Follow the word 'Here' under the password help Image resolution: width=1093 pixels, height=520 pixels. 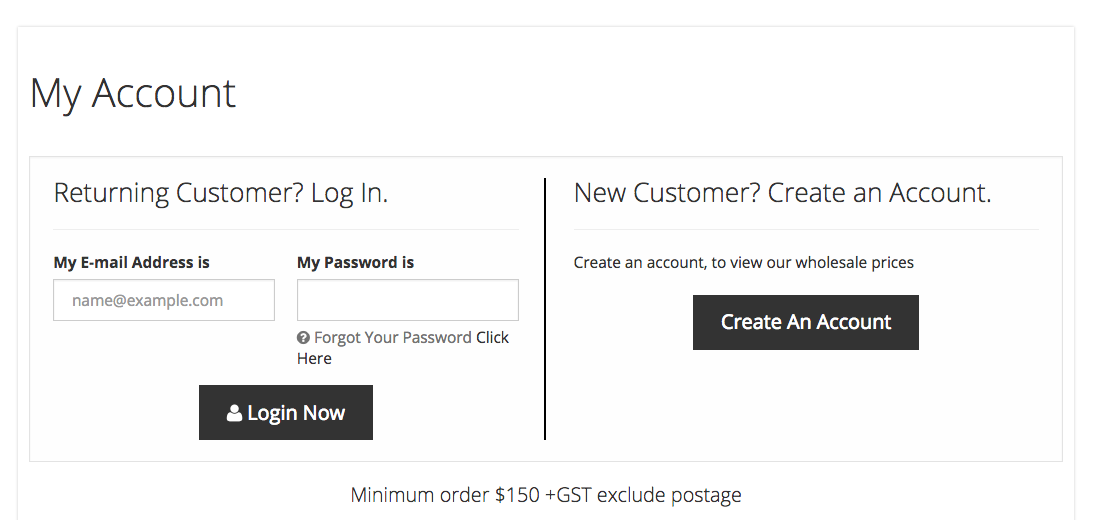coord(314,358)
